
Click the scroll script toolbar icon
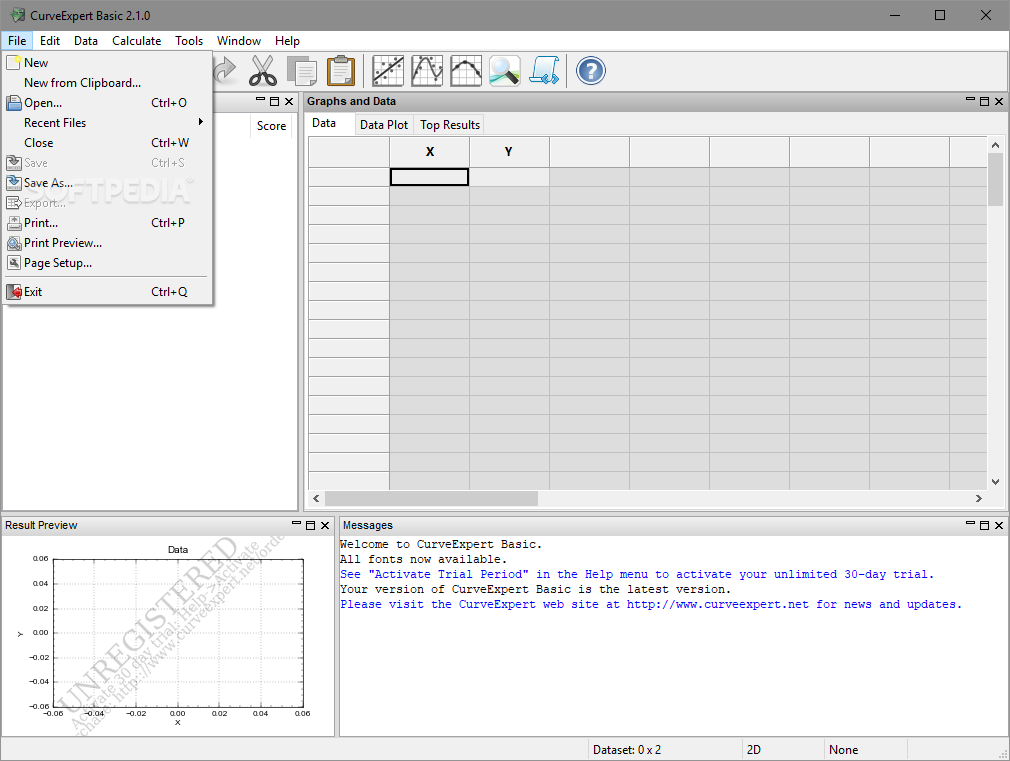(544, 70)
